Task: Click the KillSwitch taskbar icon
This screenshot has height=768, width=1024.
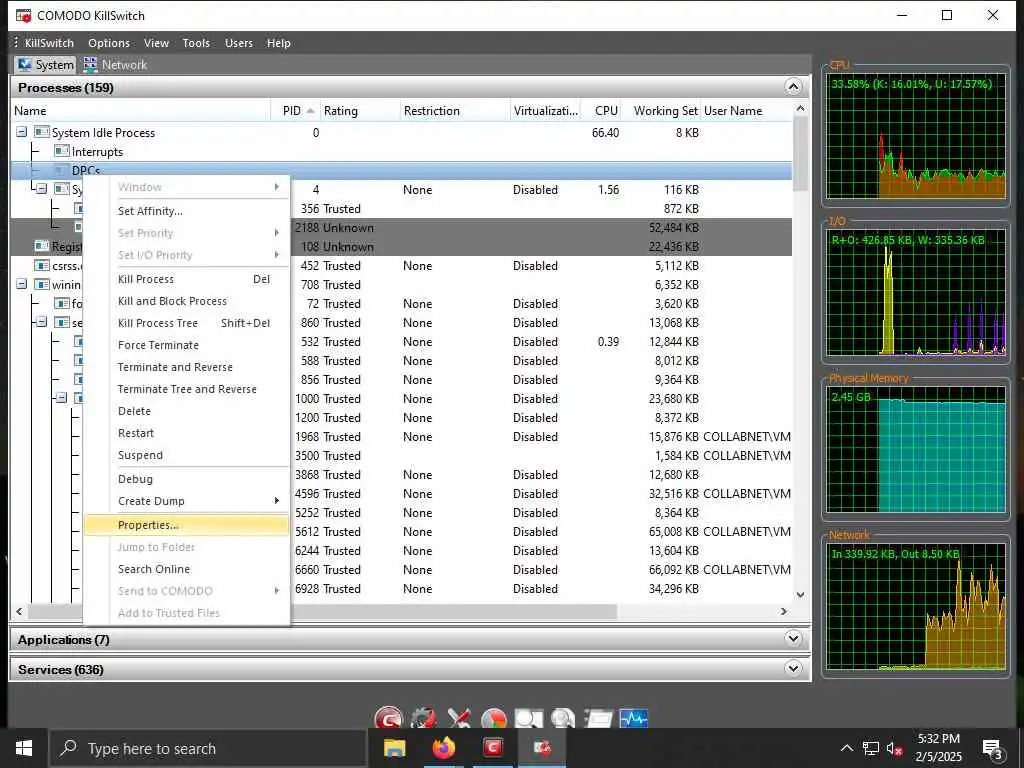Action: point(542,748)
